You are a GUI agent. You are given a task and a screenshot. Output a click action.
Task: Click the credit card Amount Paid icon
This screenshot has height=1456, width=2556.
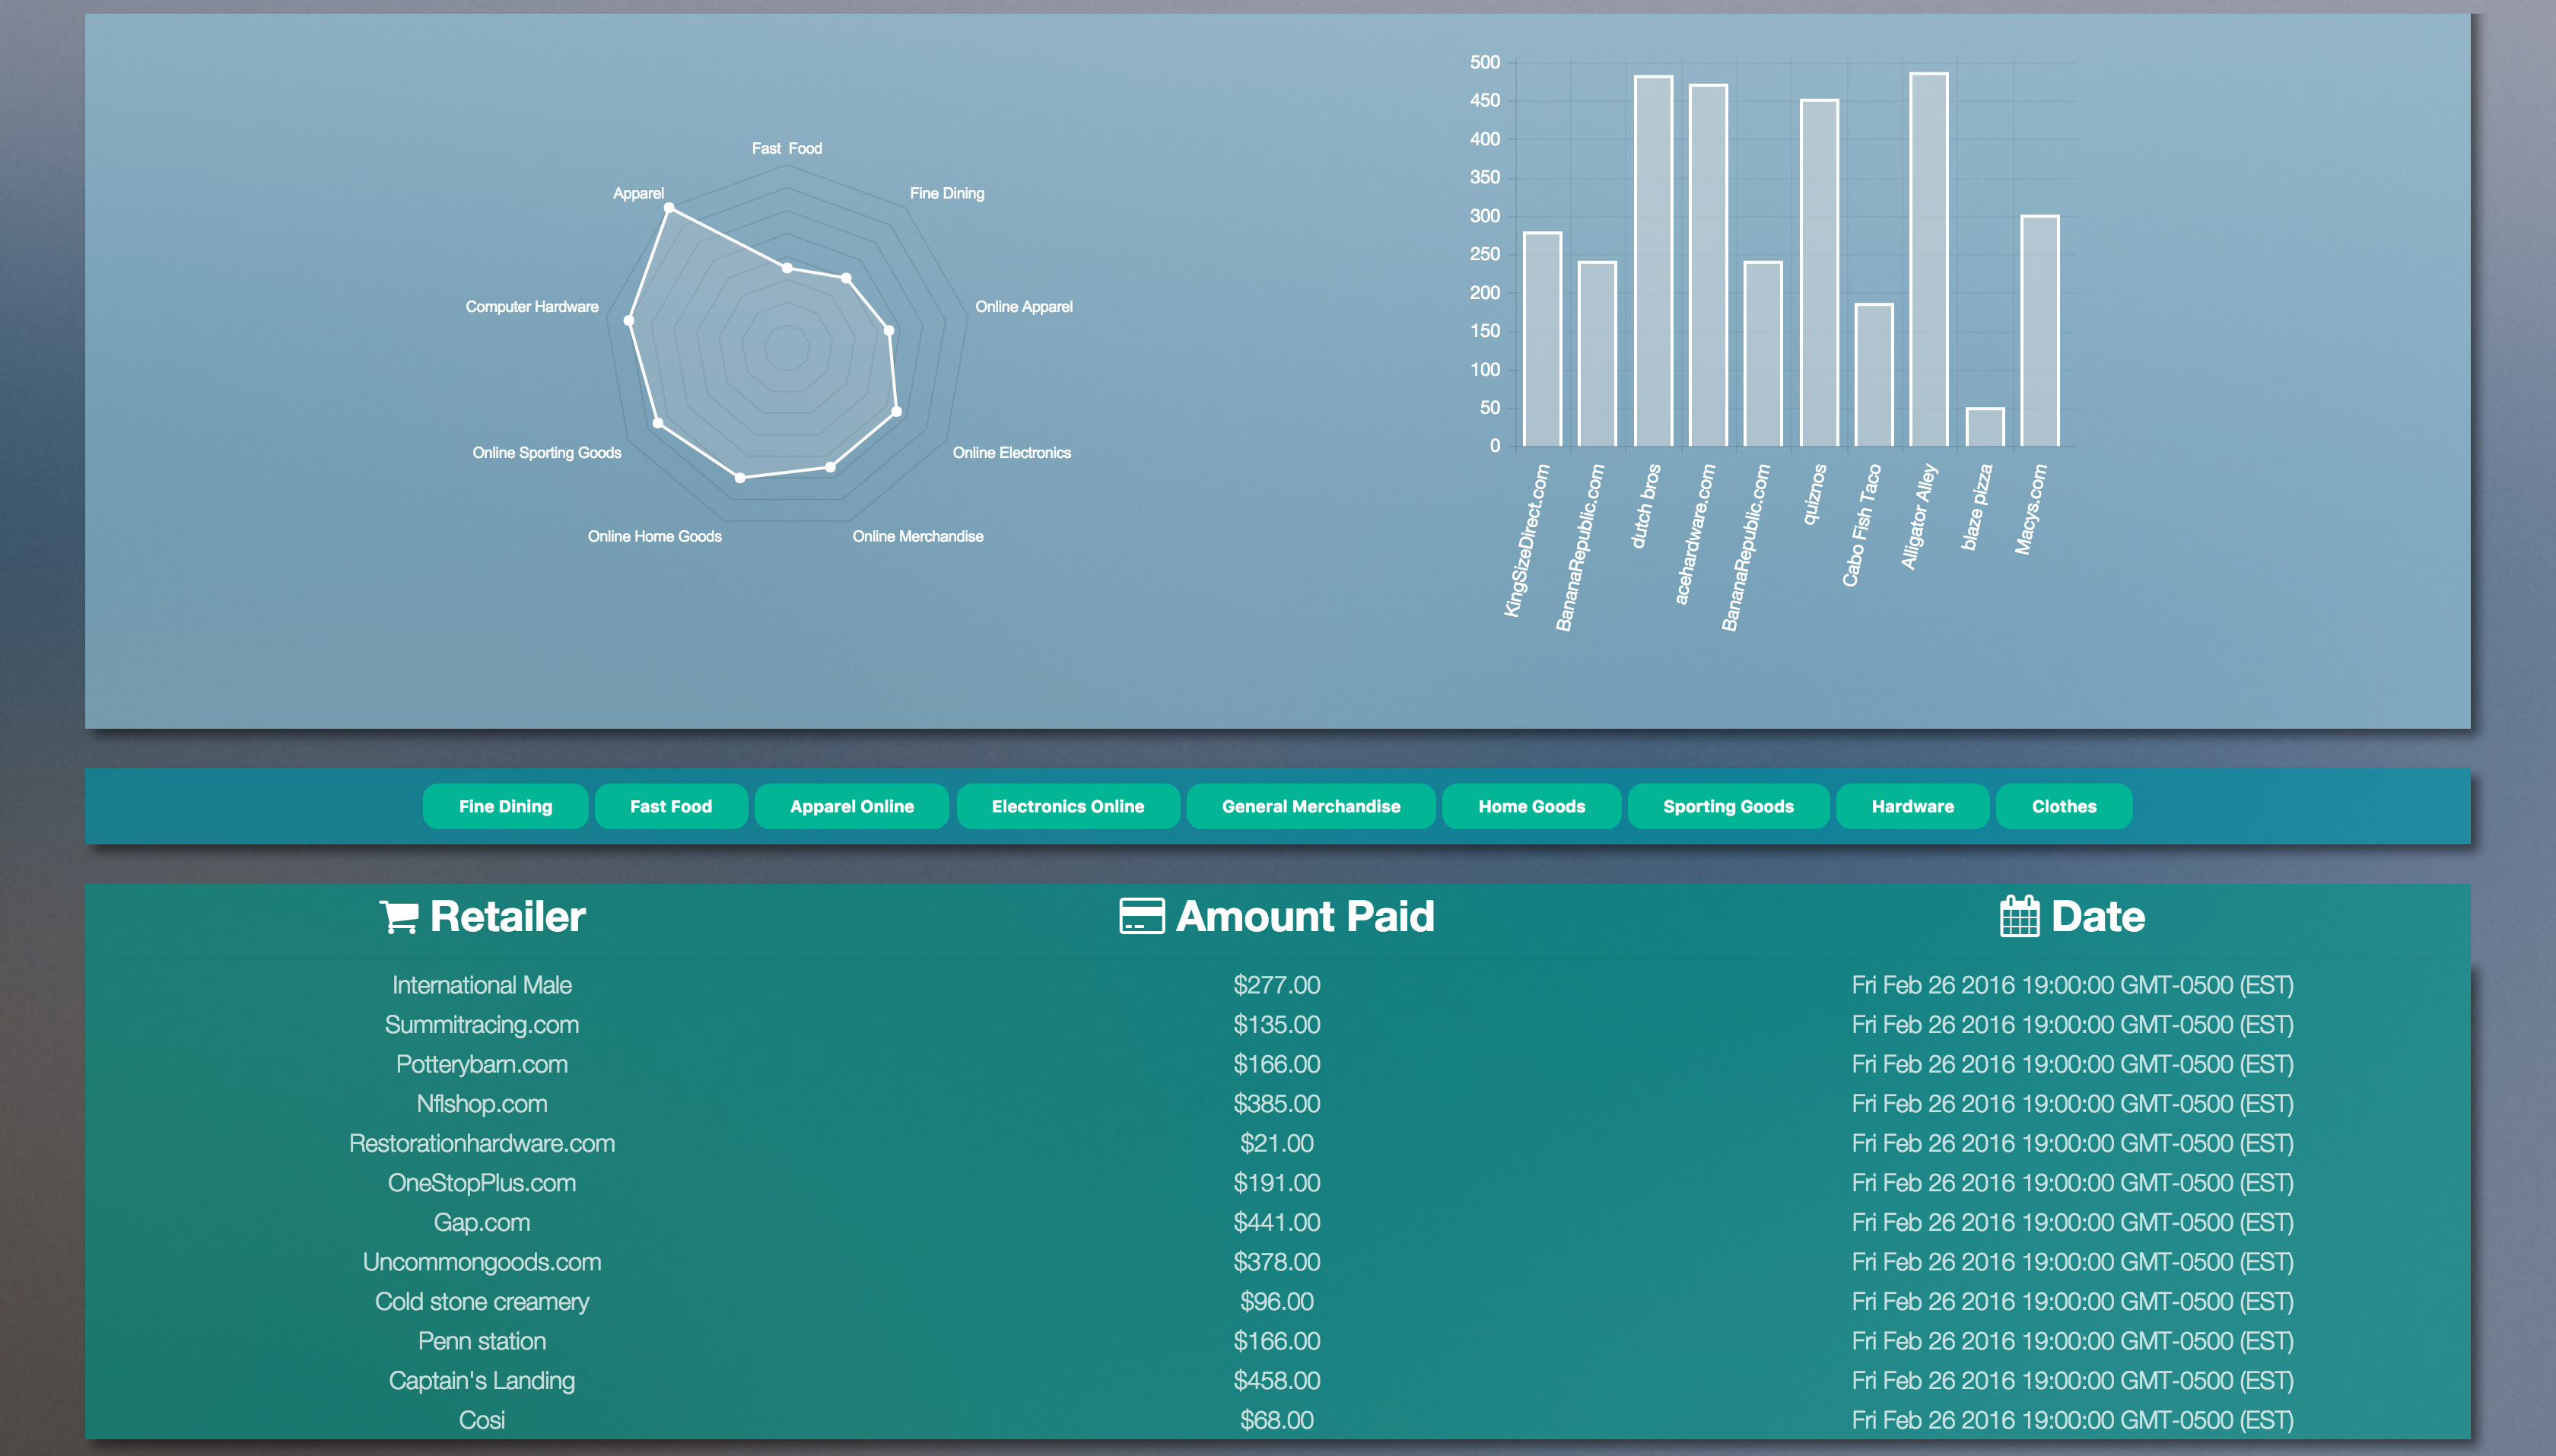click(1141, 916)
